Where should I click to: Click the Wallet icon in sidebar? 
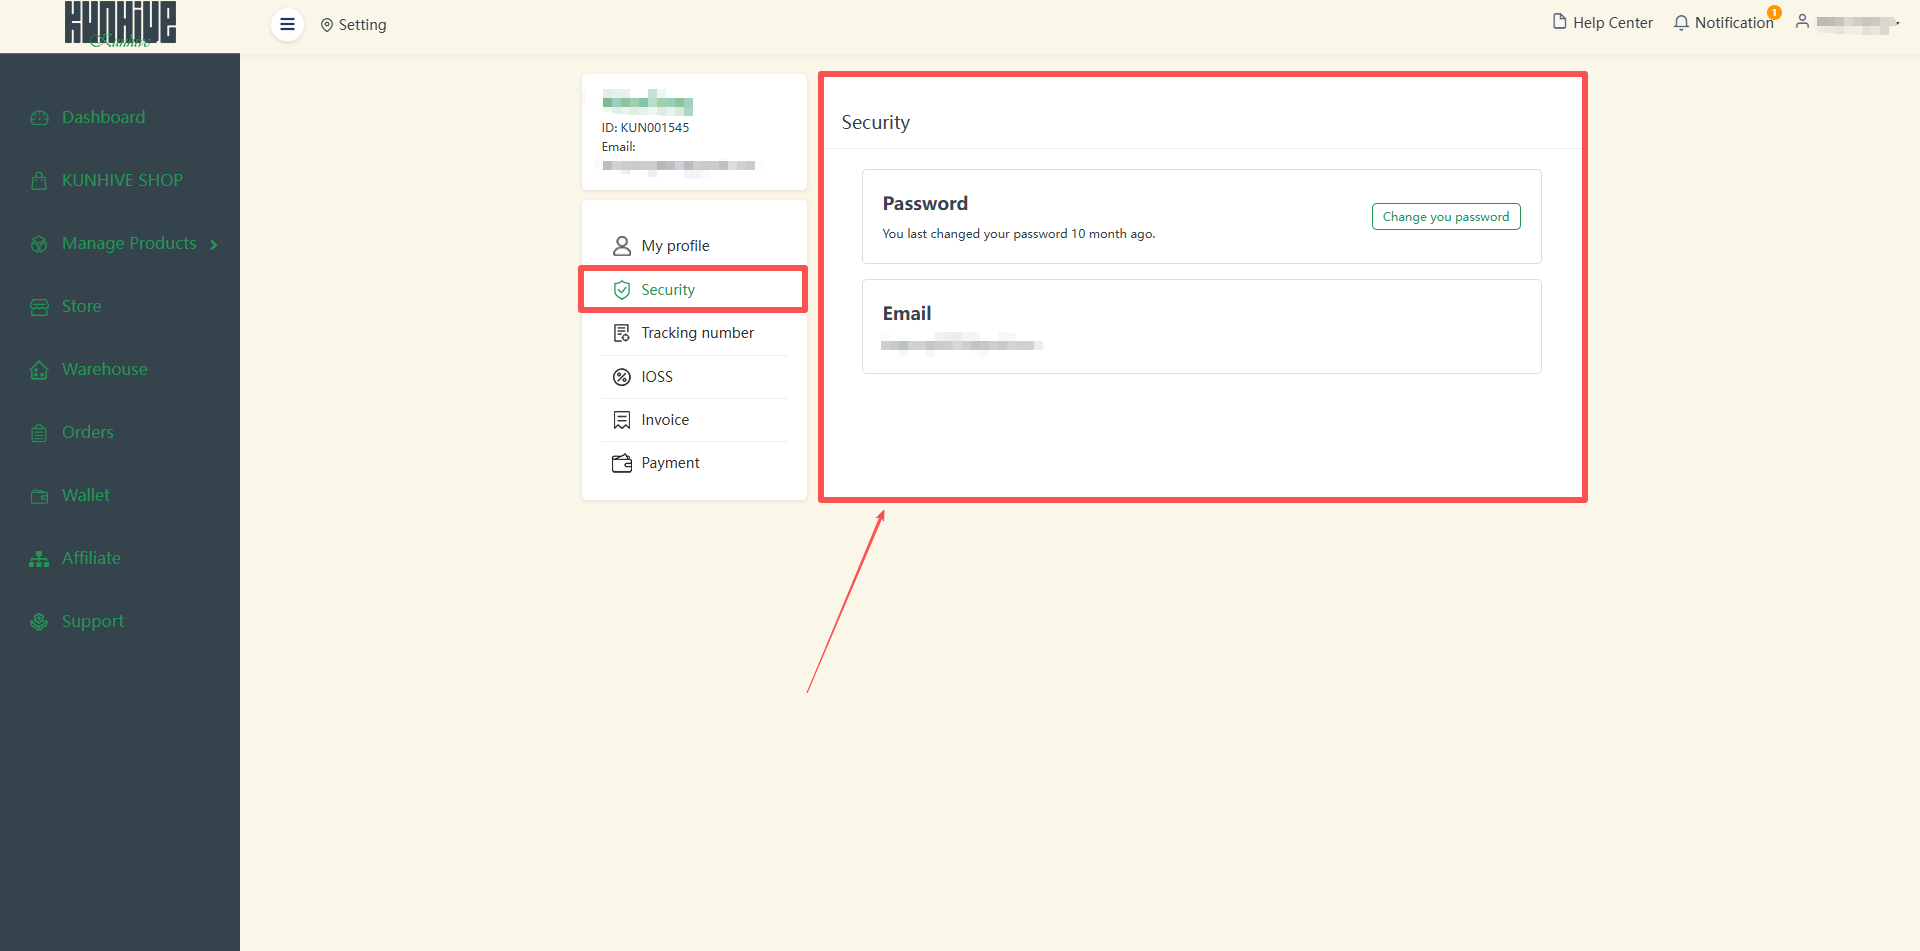39,496
